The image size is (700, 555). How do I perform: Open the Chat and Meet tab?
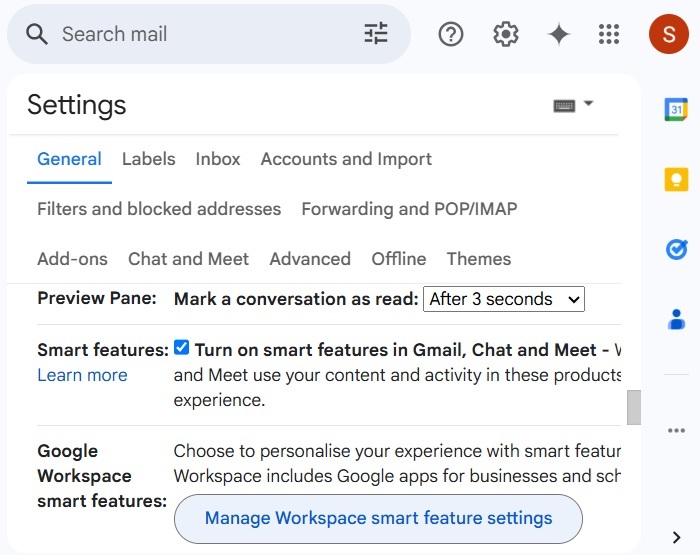[x=188, y=259]
